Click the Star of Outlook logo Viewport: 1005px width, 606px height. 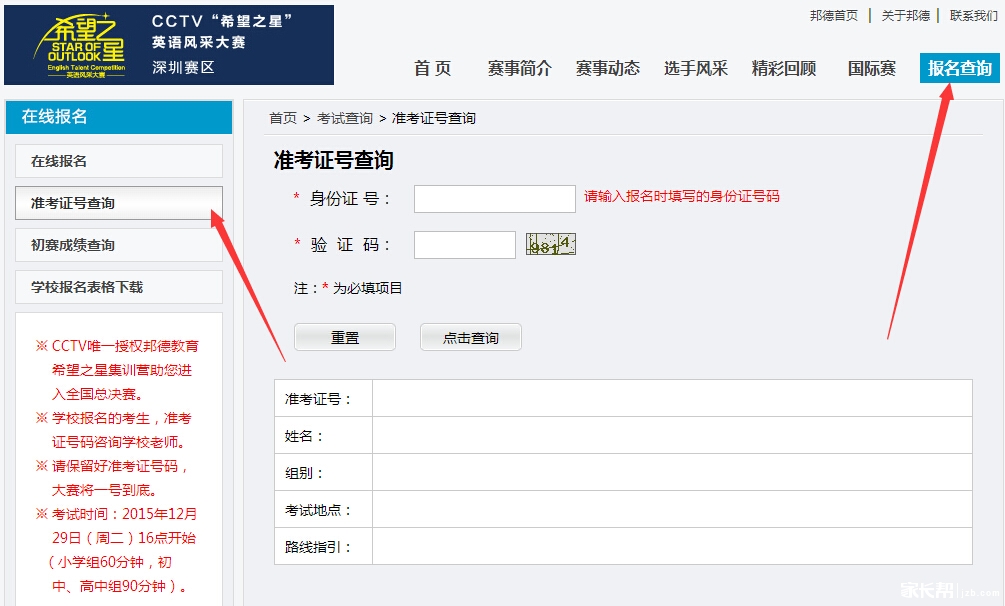click(86, 46)
